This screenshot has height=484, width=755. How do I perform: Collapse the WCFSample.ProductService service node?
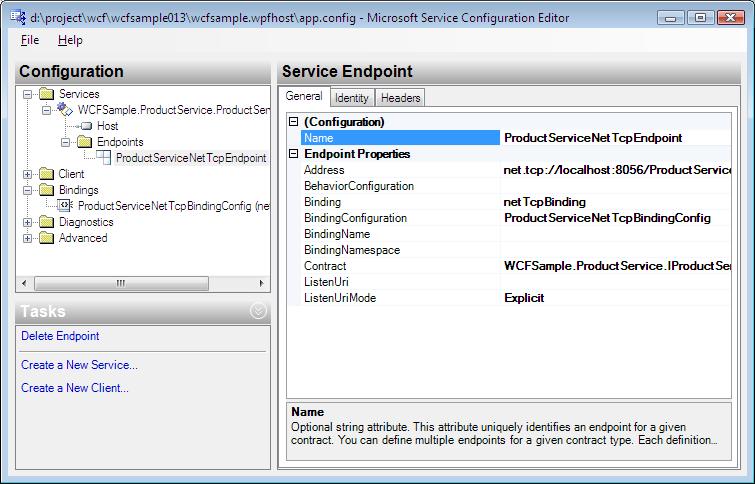click(47, 110)
